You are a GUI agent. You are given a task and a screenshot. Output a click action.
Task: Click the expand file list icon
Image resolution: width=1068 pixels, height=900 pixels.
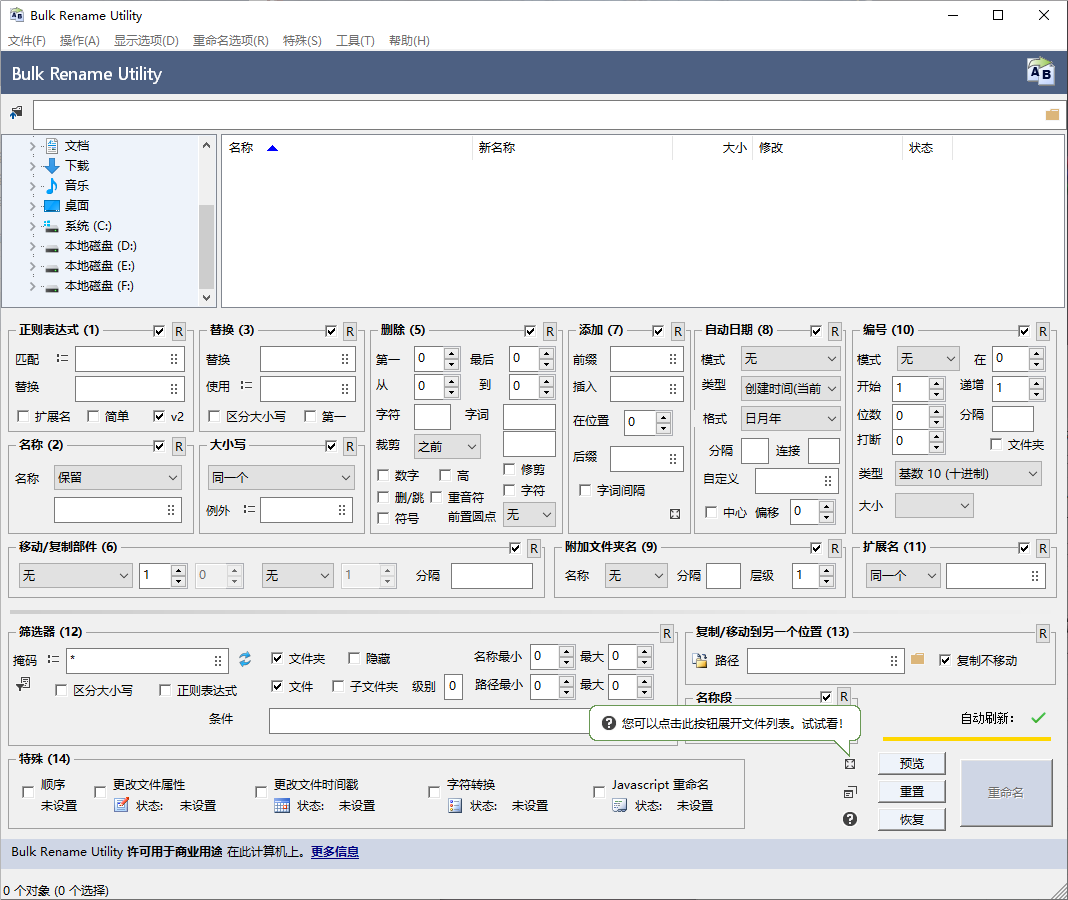click(850, 764)
